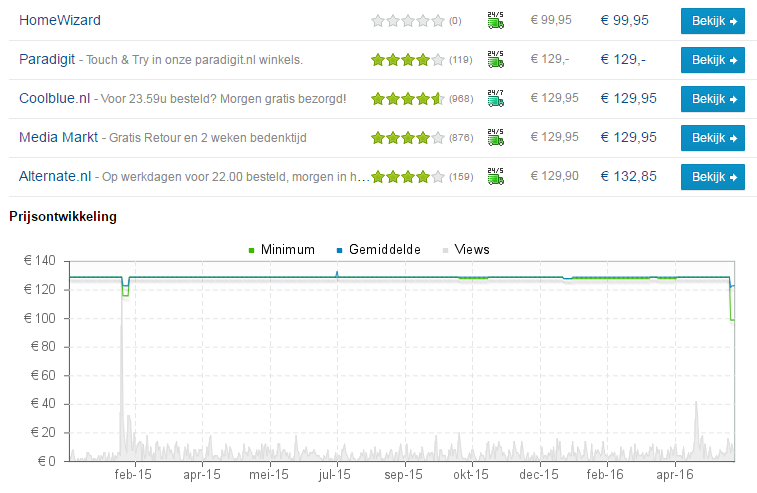757x493 pixels.
Task: Click Media Markt delivery truck icon
Action: pos(495,138)
